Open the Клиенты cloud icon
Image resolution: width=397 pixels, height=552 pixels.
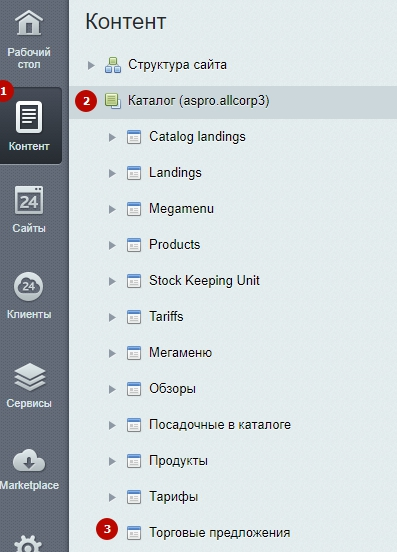pyautogui.click(x=29, y=286)
